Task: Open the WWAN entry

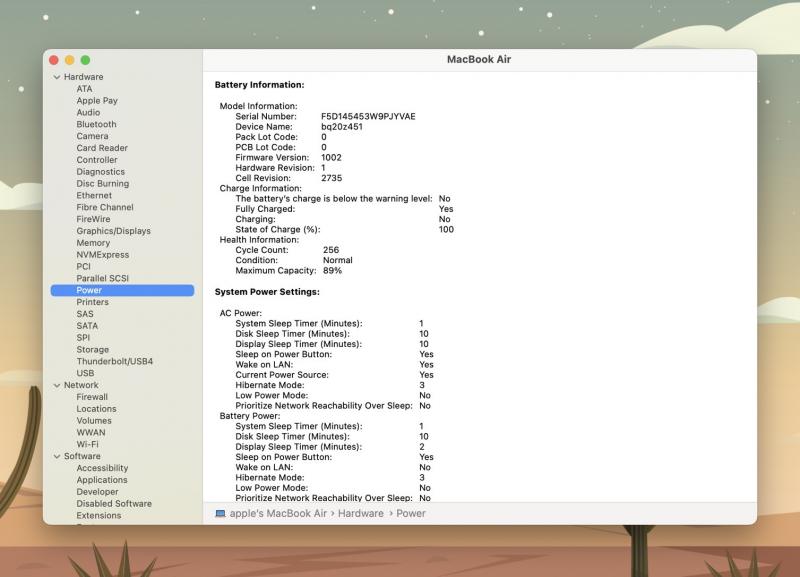Action: point(91,432)
